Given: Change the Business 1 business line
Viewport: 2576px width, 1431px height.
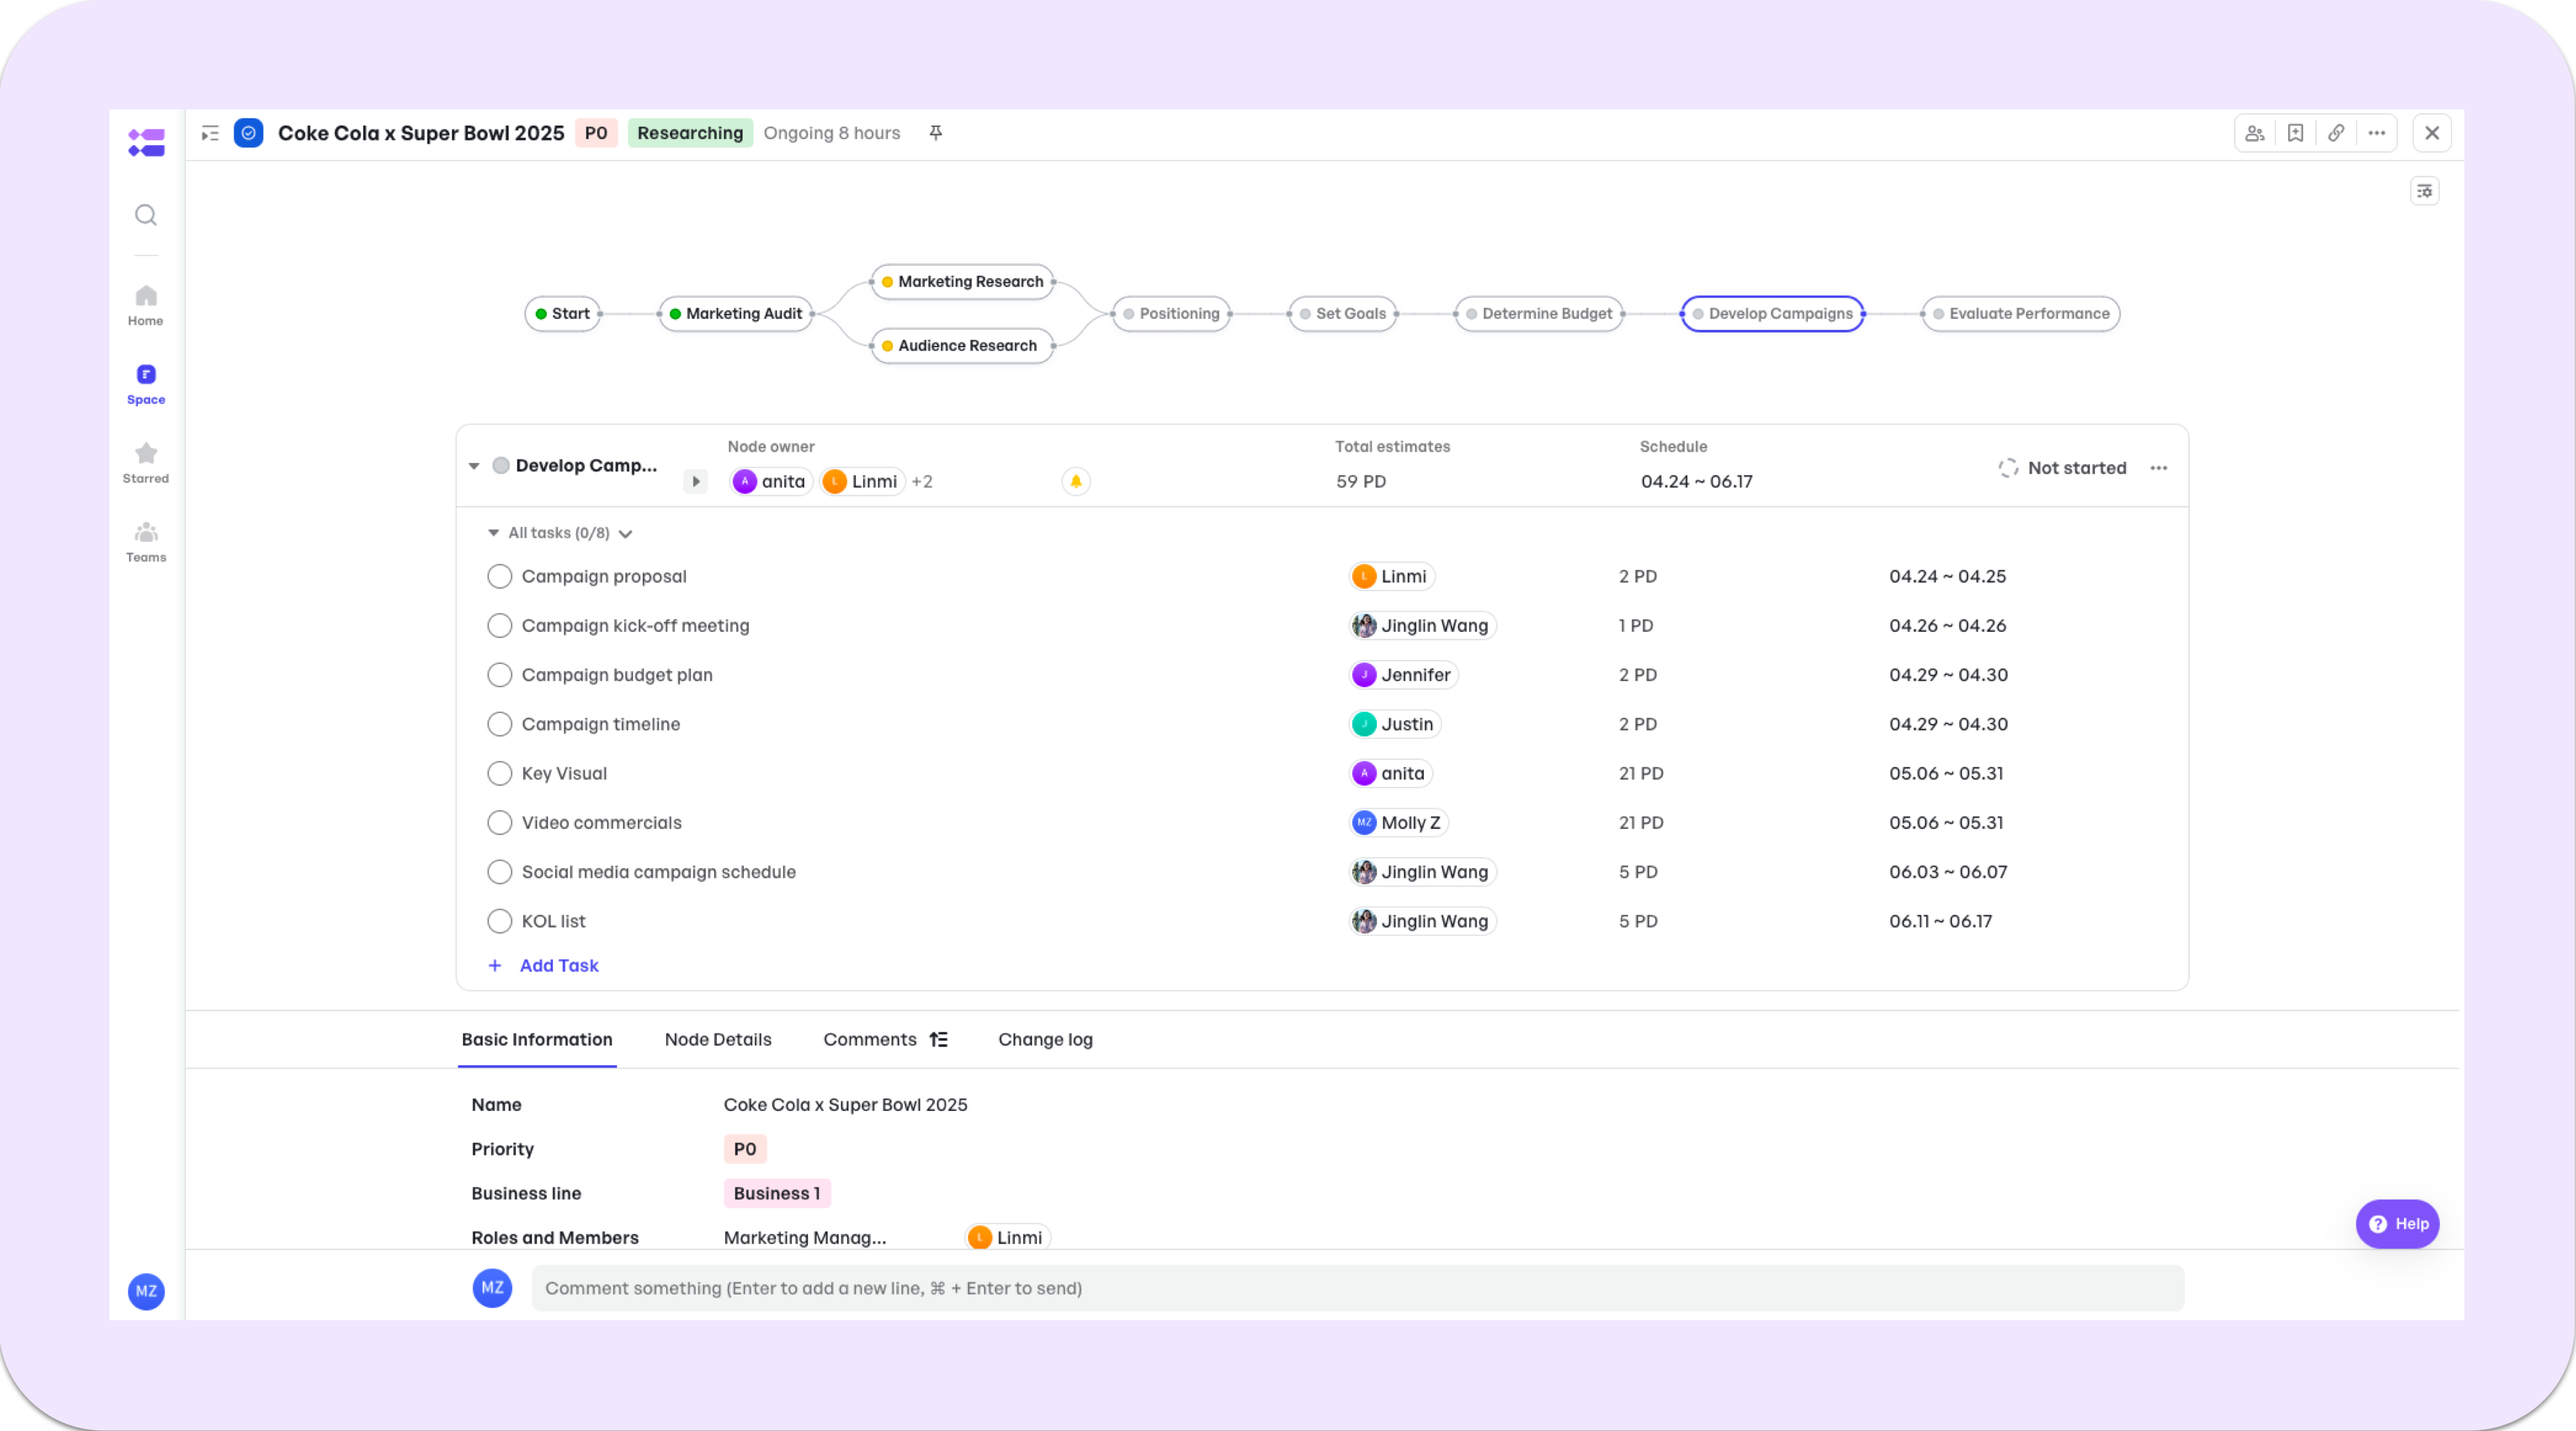Looking at the screenshot, I should coord(777,1193).
